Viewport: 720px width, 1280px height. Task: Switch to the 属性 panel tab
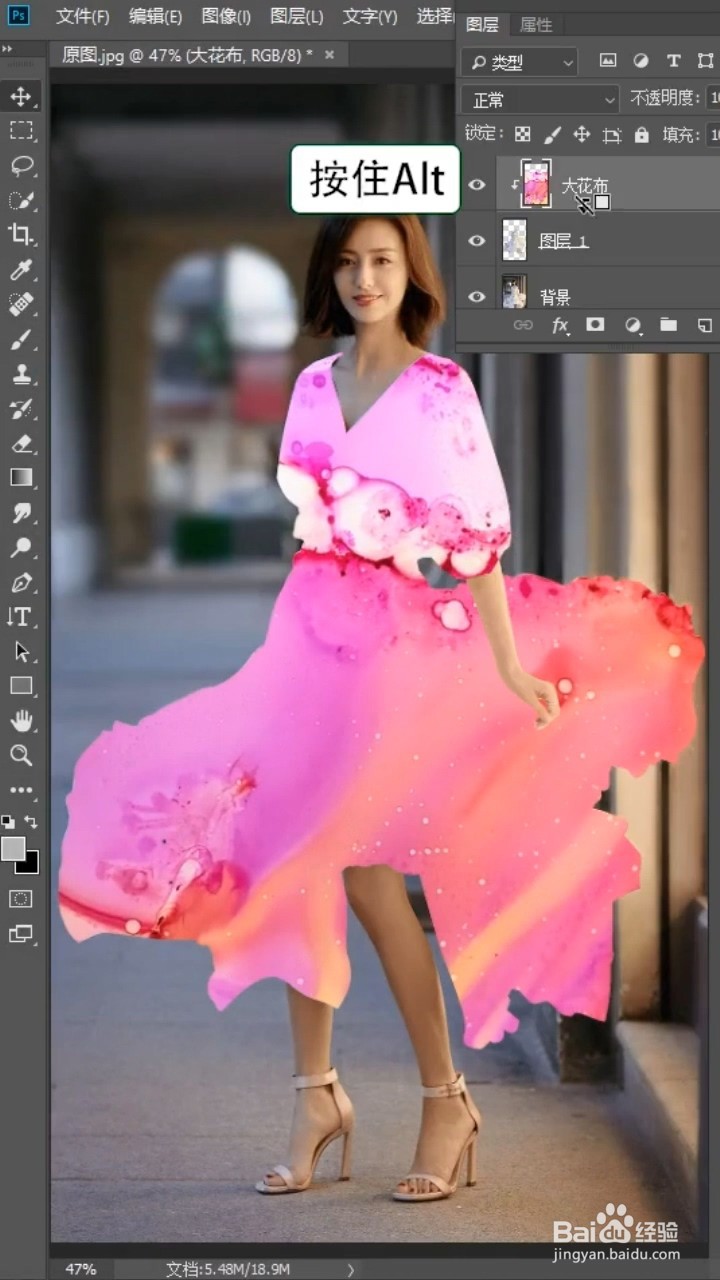click(x=536, y=25)
